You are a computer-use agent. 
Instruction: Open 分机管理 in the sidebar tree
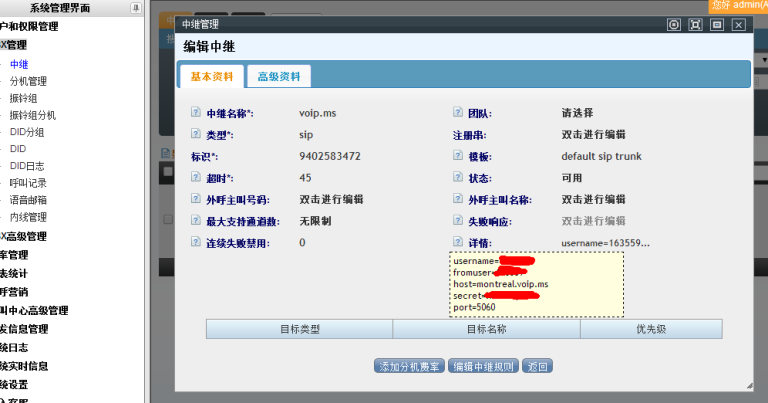tap(28, 81)
